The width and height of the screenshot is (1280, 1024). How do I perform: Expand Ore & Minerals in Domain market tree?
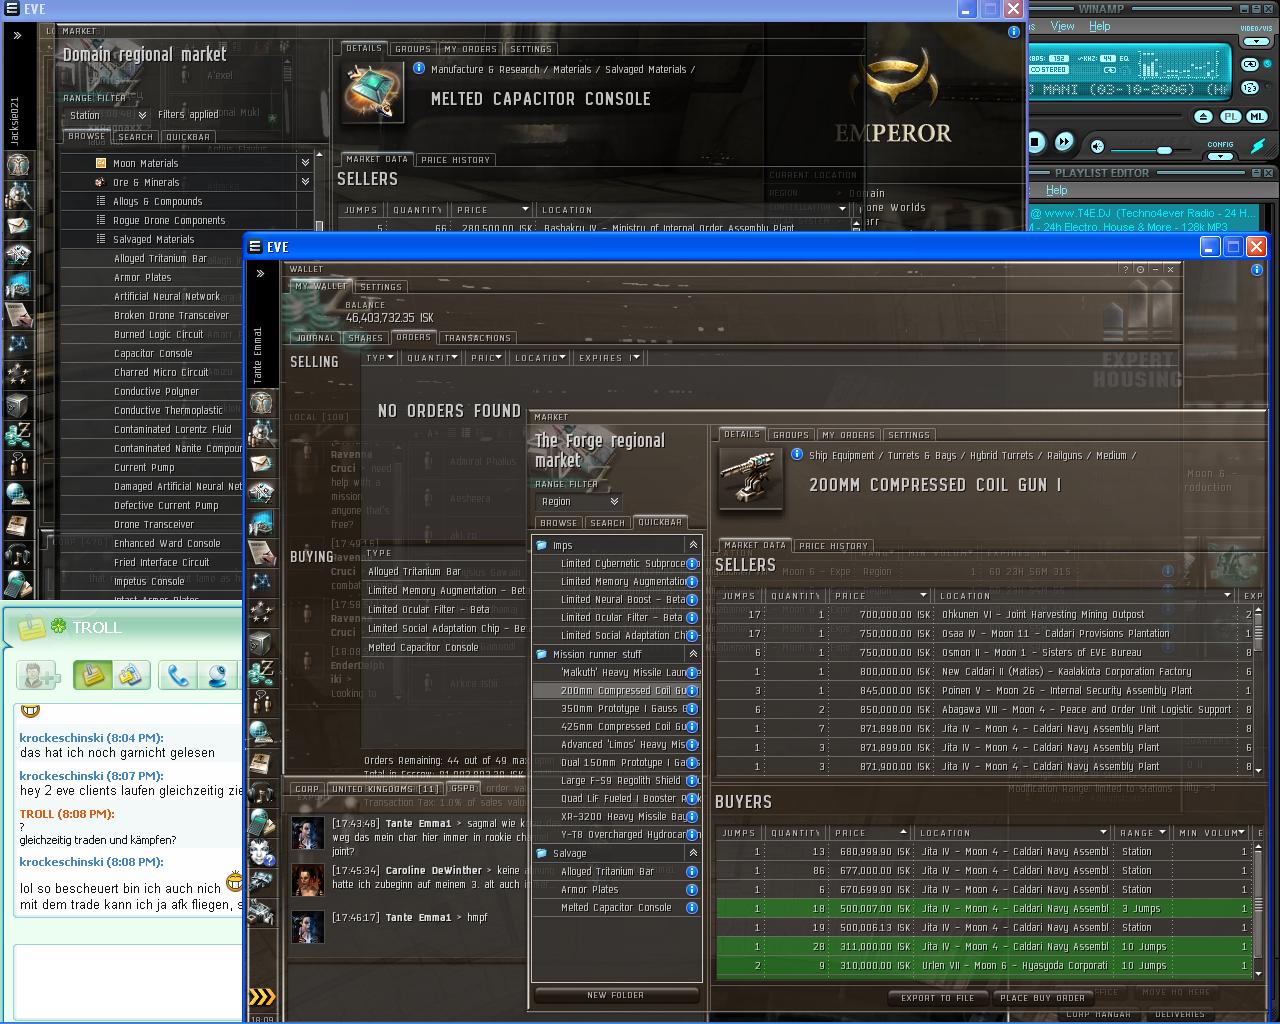(x=305, y=182)
